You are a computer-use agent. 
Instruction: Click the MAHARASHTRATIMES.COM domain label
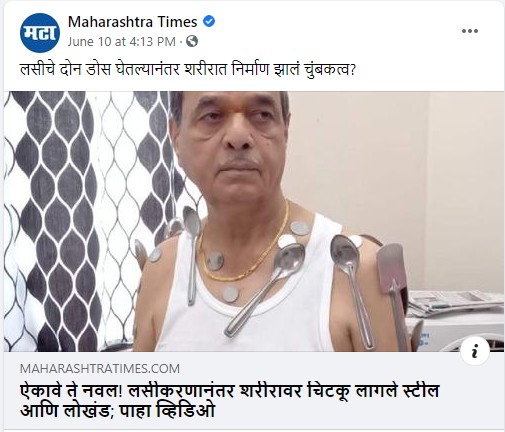point(100,369)
